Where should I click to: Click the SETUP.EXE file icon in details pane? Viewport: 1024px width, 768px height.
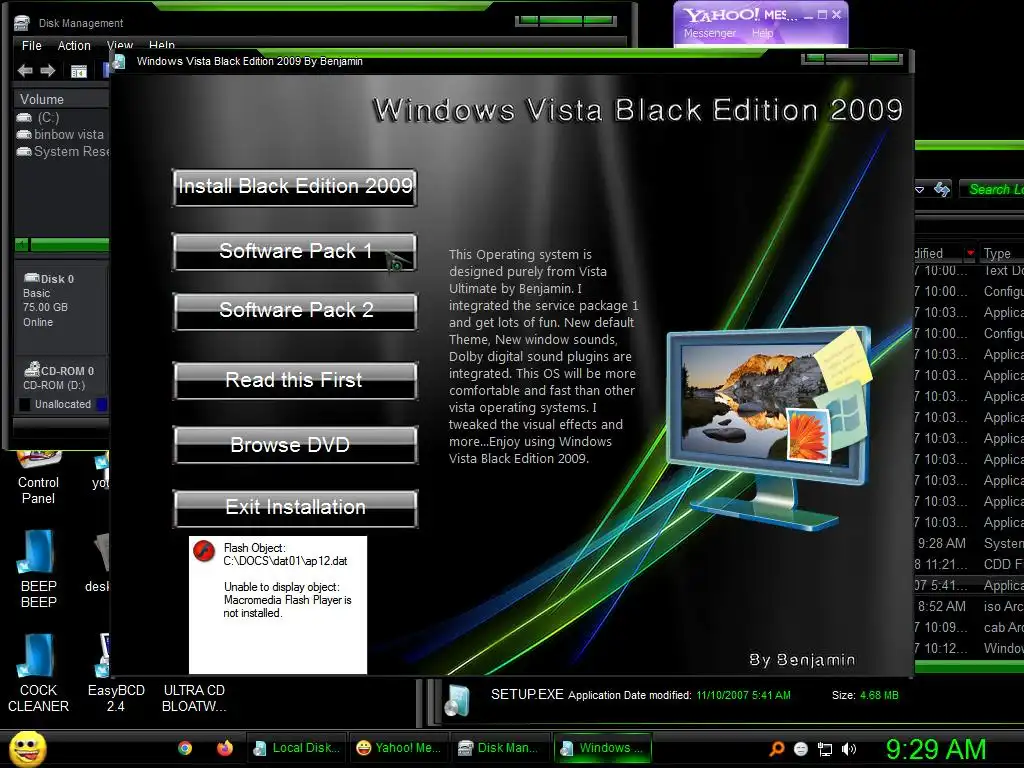(x=457, y=701)
